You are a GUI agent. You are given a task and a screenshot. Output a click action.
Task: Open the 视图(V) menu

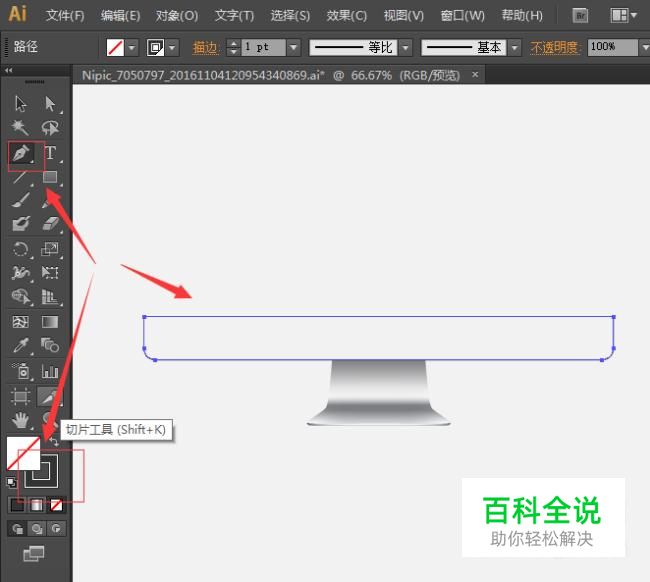click(x=404, y=16)
